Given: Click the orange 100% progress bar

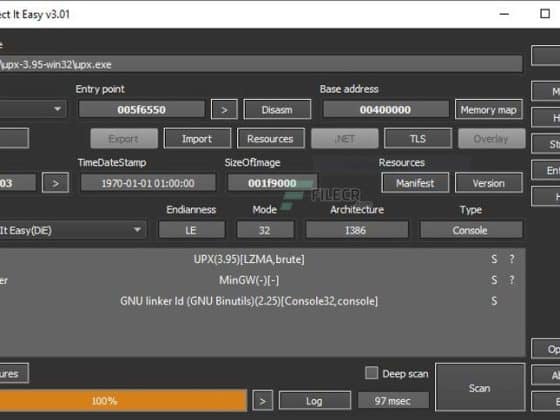Looking at the screenshot, I should pos(123,400).
